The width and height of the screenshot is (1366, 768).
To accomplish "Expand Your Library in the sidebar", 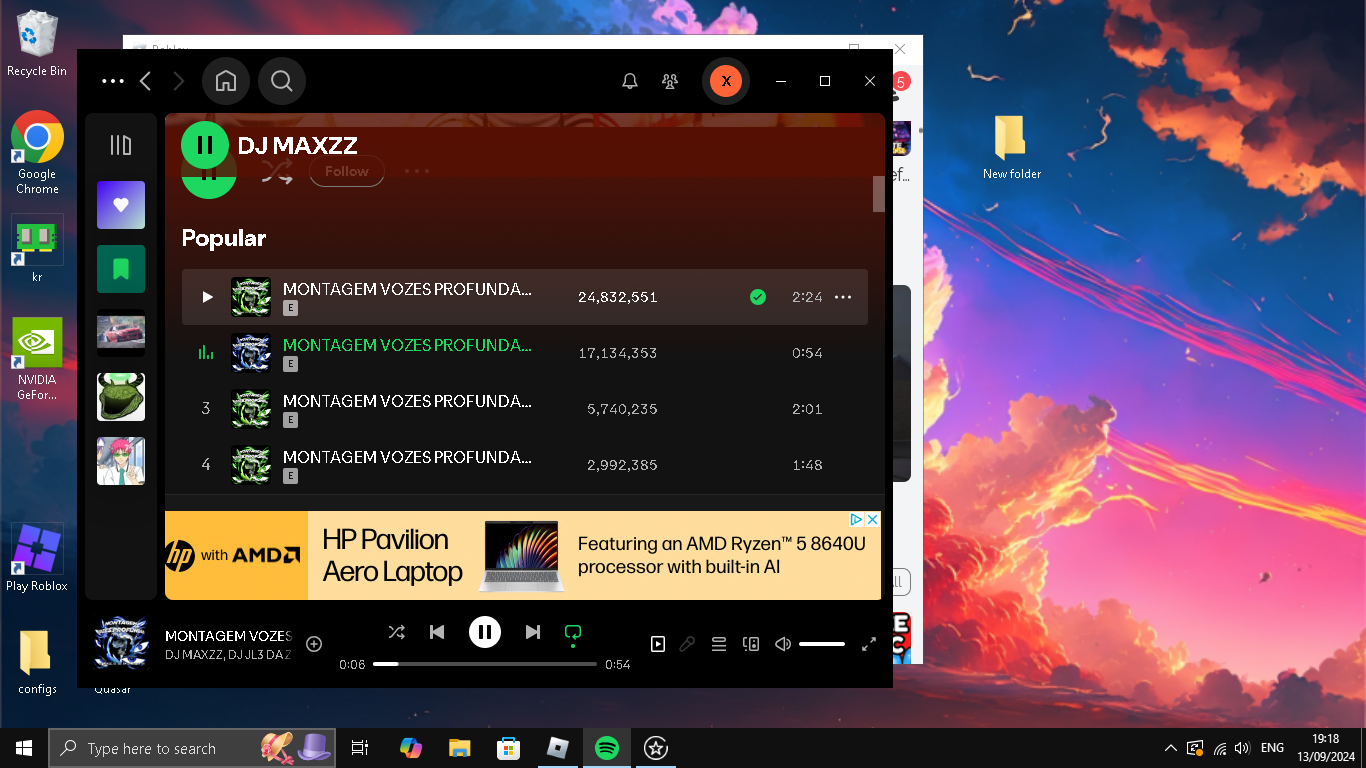I will point(121,146).
